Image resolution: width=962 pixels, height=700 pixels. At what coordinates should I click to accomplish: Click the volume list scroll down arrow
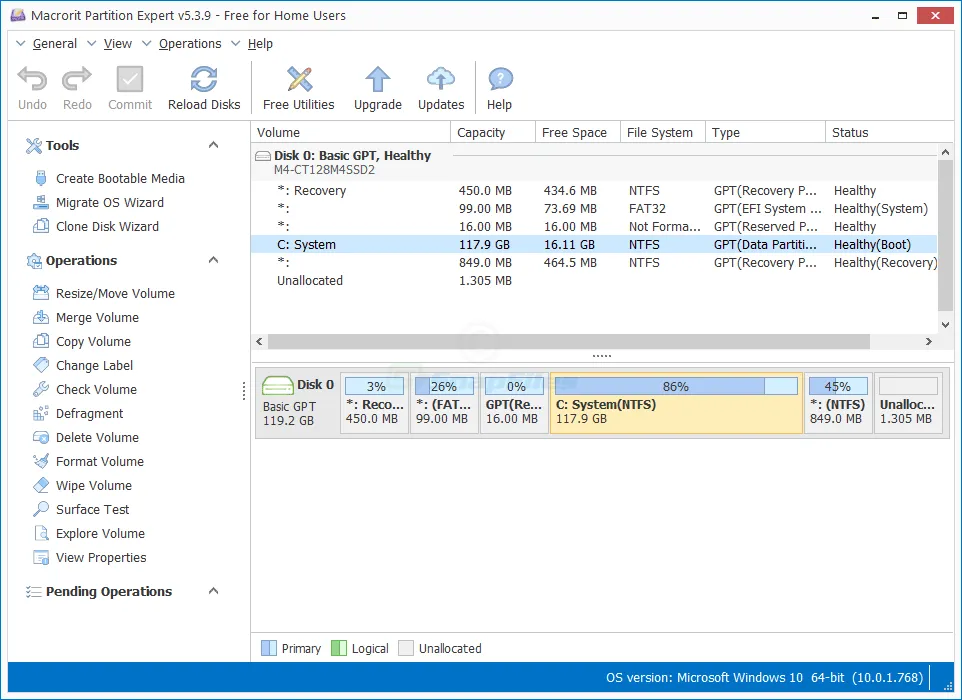(945, 325)
